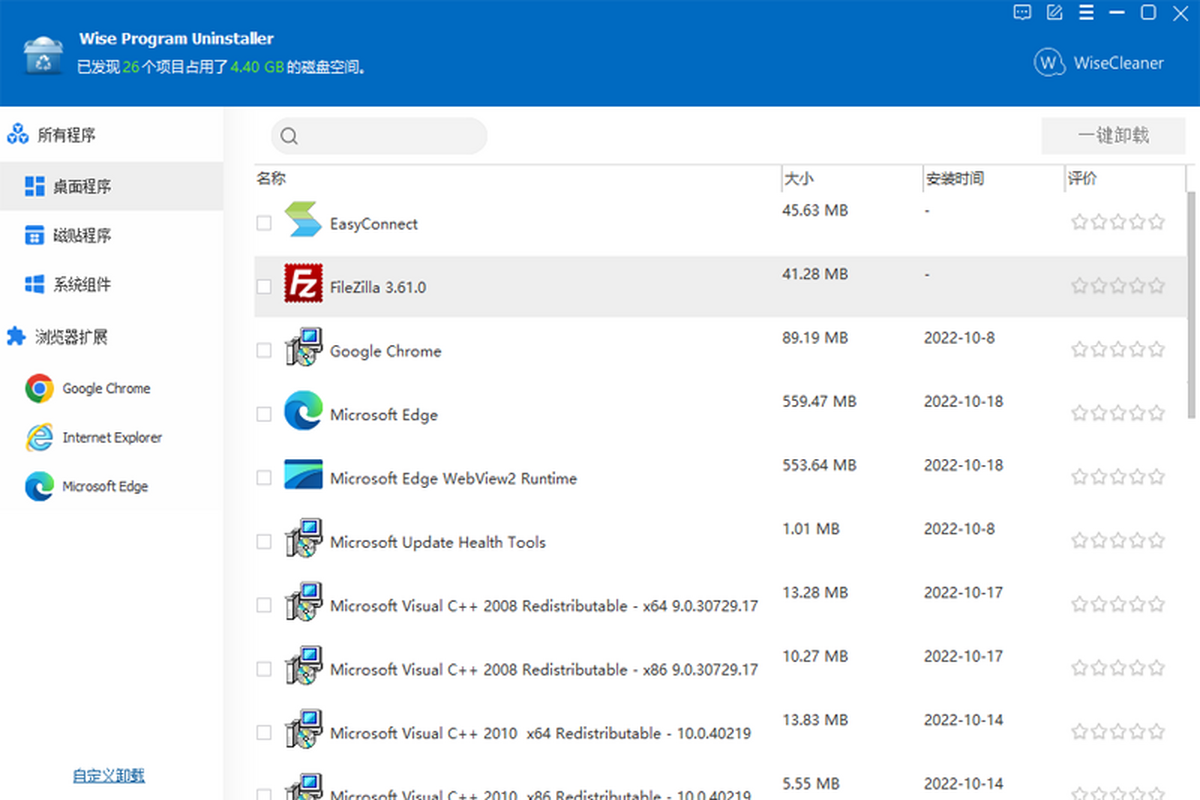
Task: Click the 553.64 MB size value
Action: [819, 466]
